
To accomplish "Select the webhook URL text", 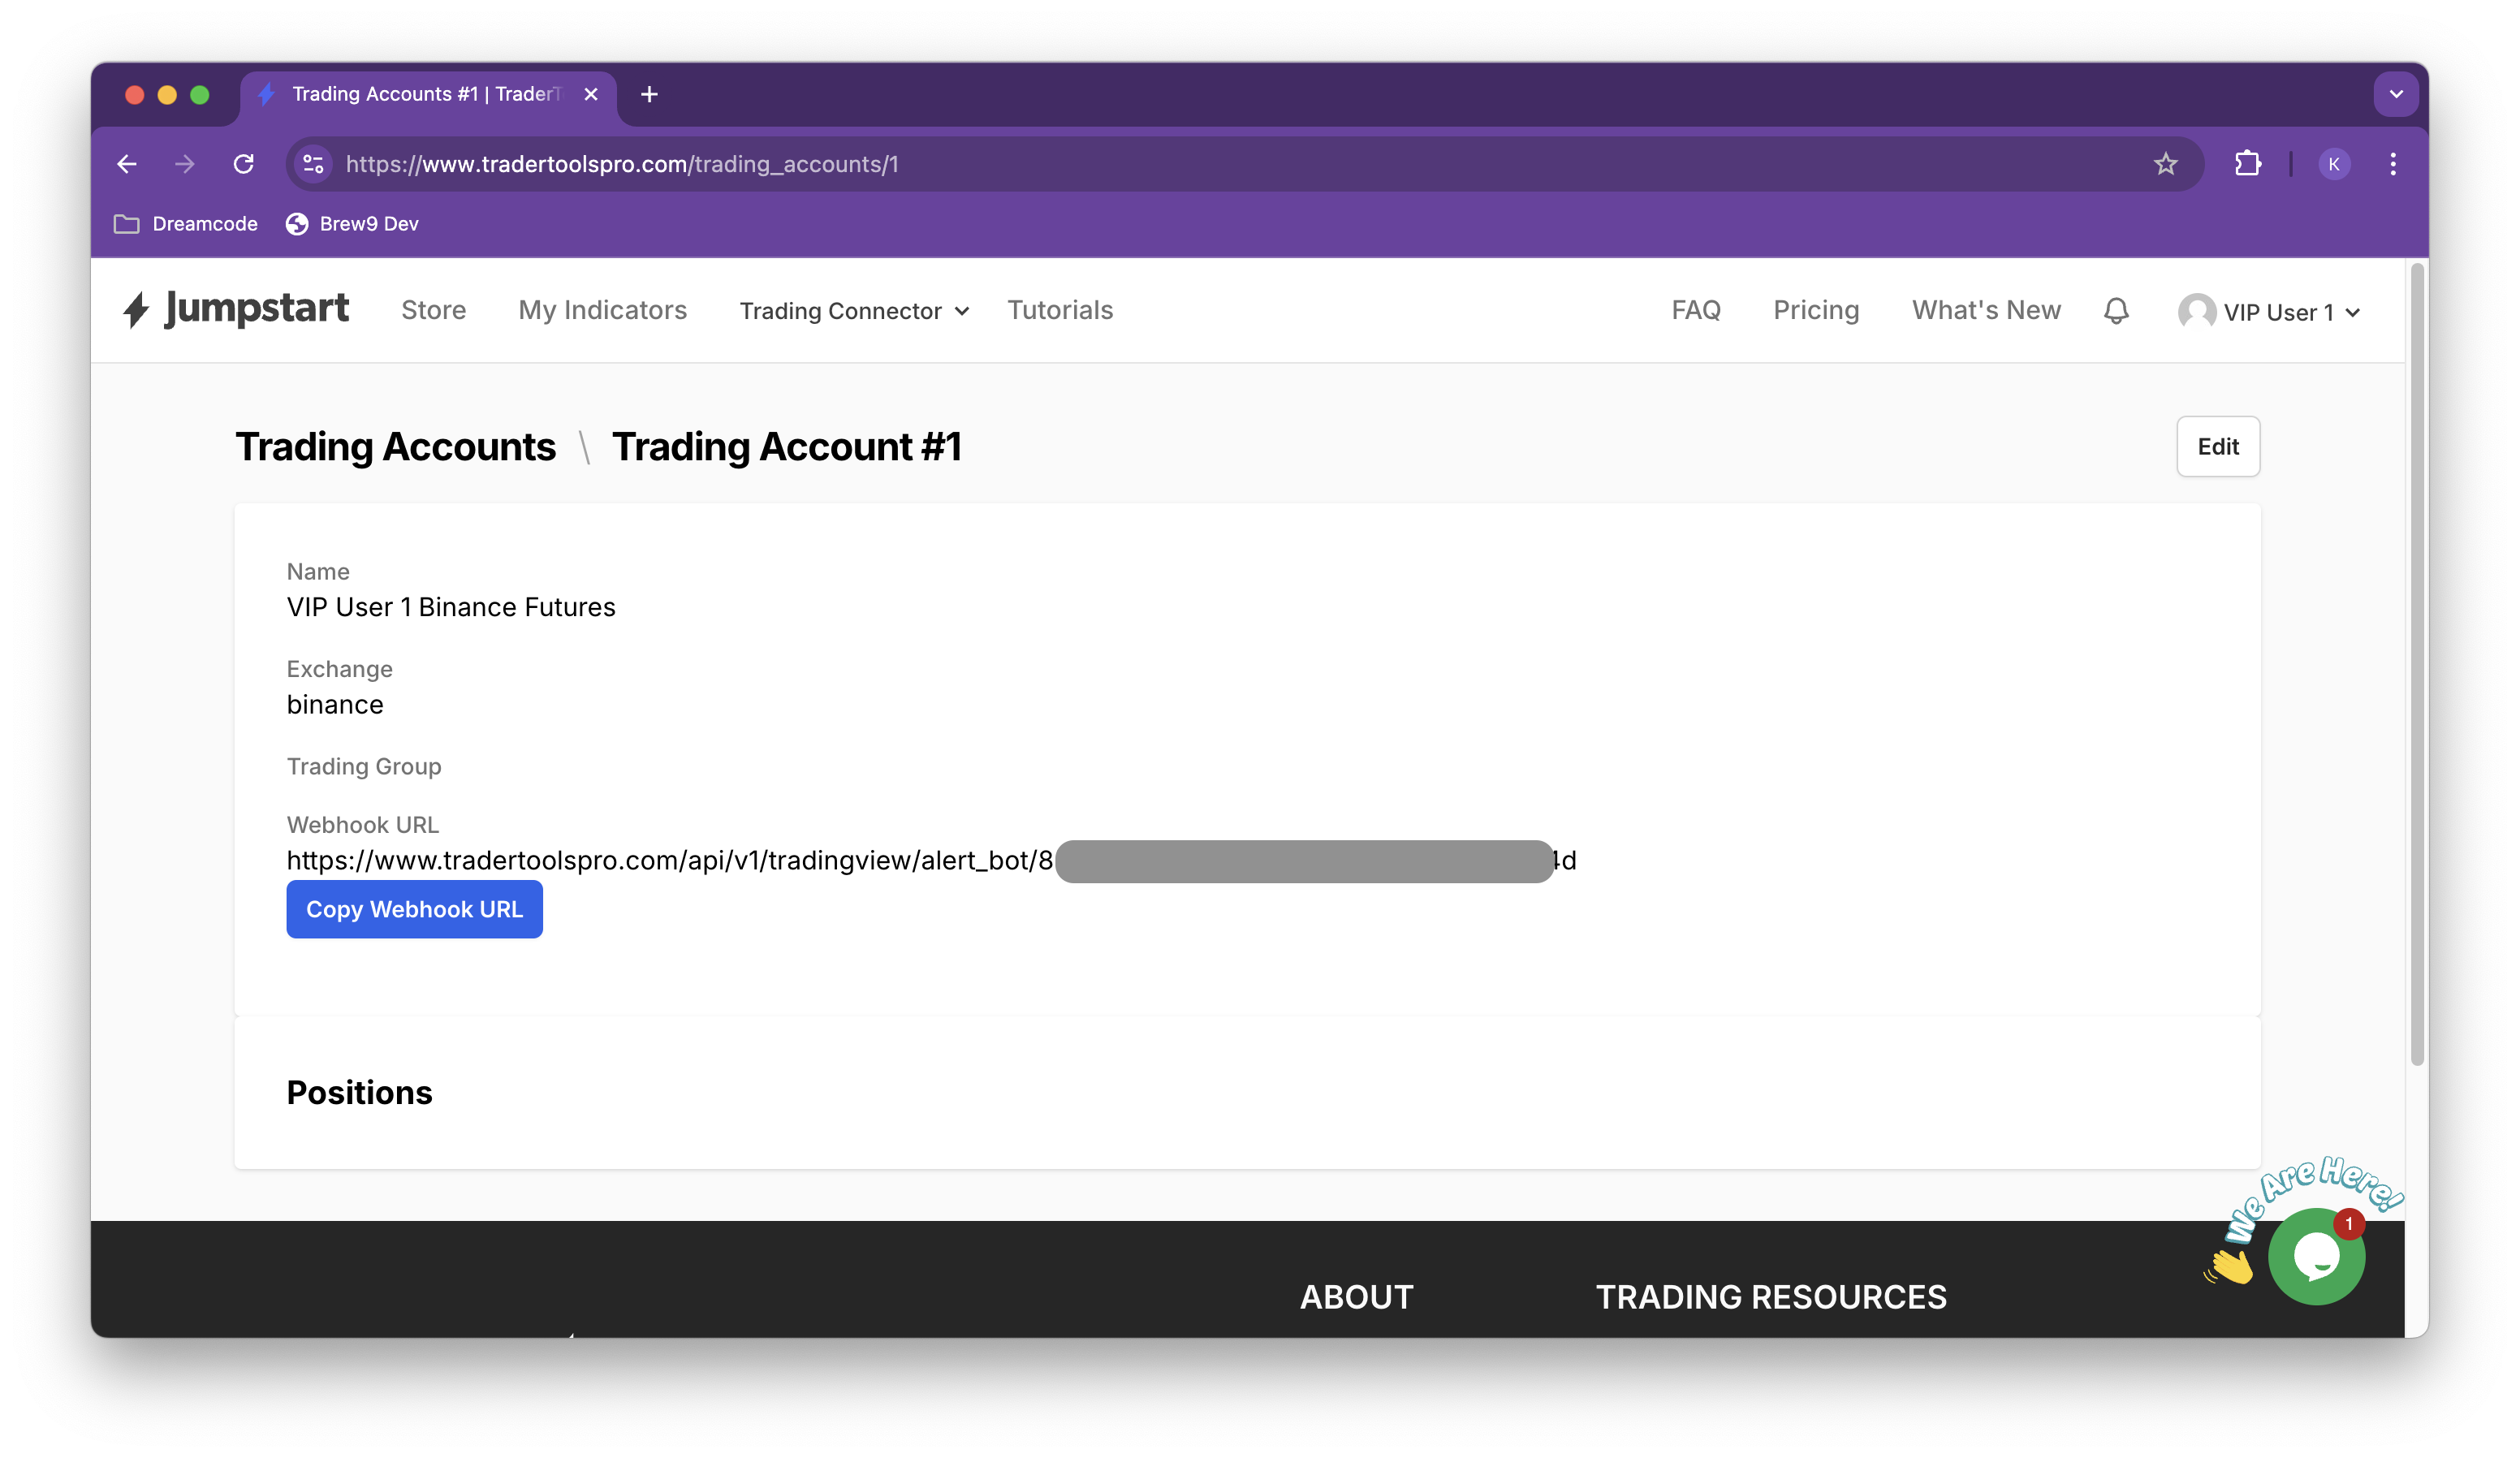I will click(930, 860).
